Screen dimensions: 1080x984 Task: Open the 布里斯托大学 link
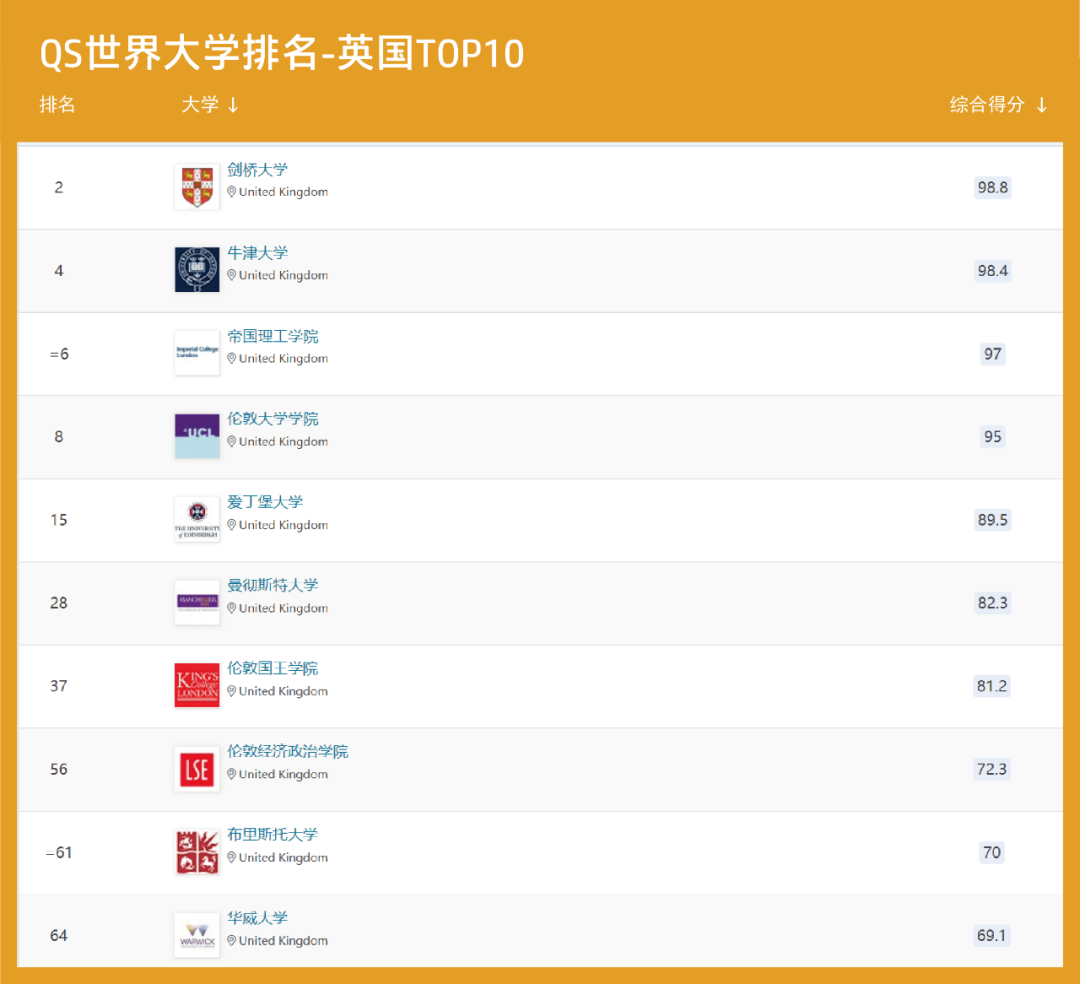tap(273, 835)
